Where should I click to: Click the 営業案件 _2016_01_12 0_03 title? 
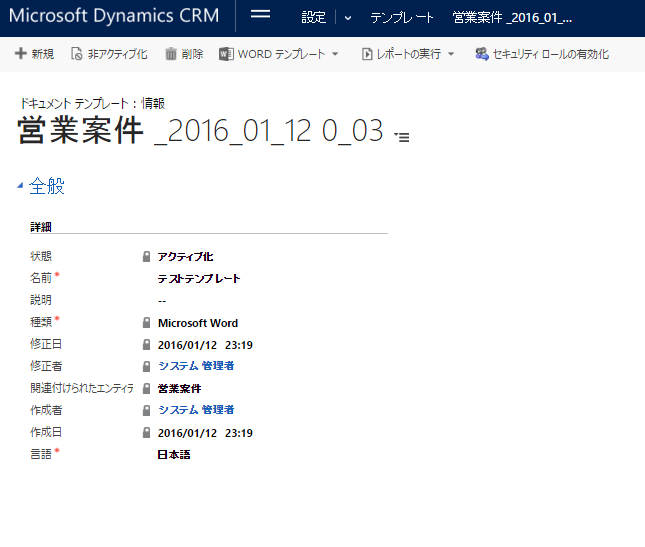pyautogui.click(x=200, y=131)
